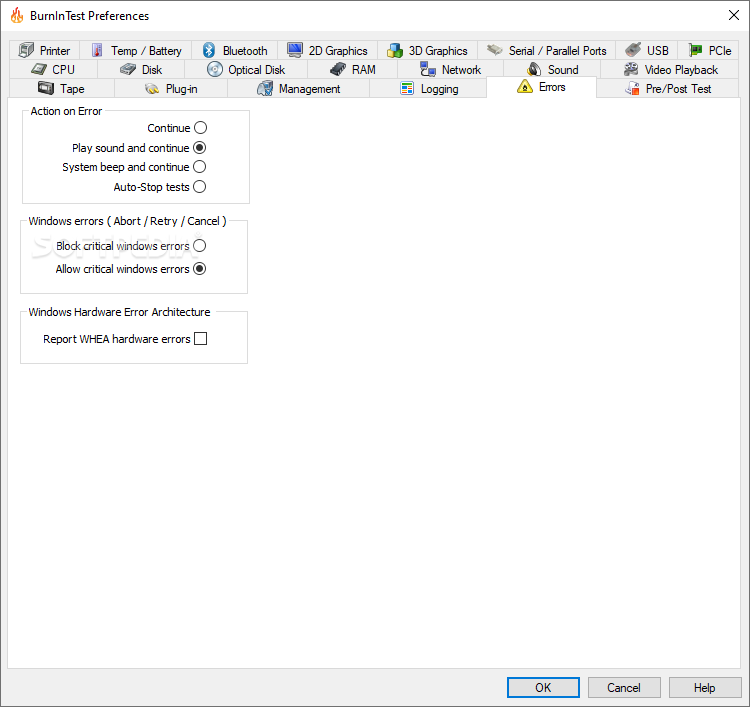Click the USB plug icon

click(x=633, y=50)
